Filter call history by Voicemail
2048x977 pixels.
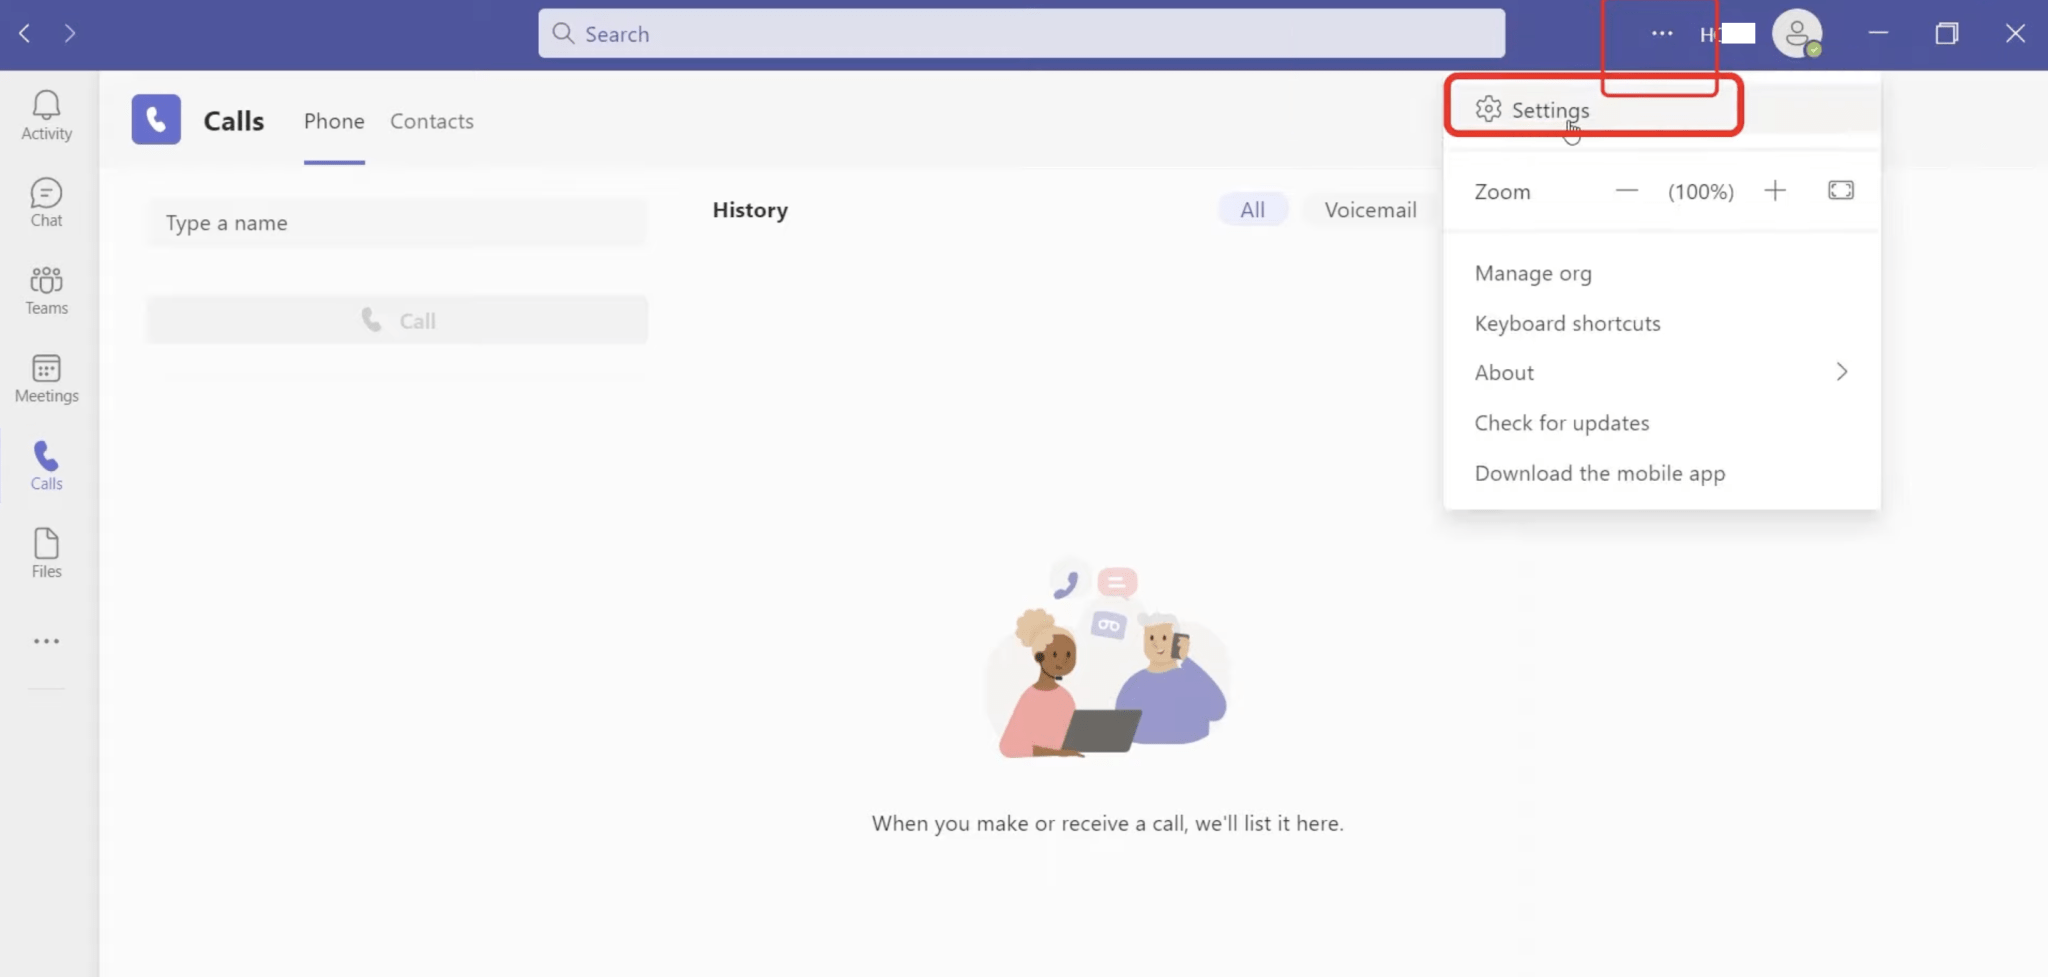(1369, 209)
